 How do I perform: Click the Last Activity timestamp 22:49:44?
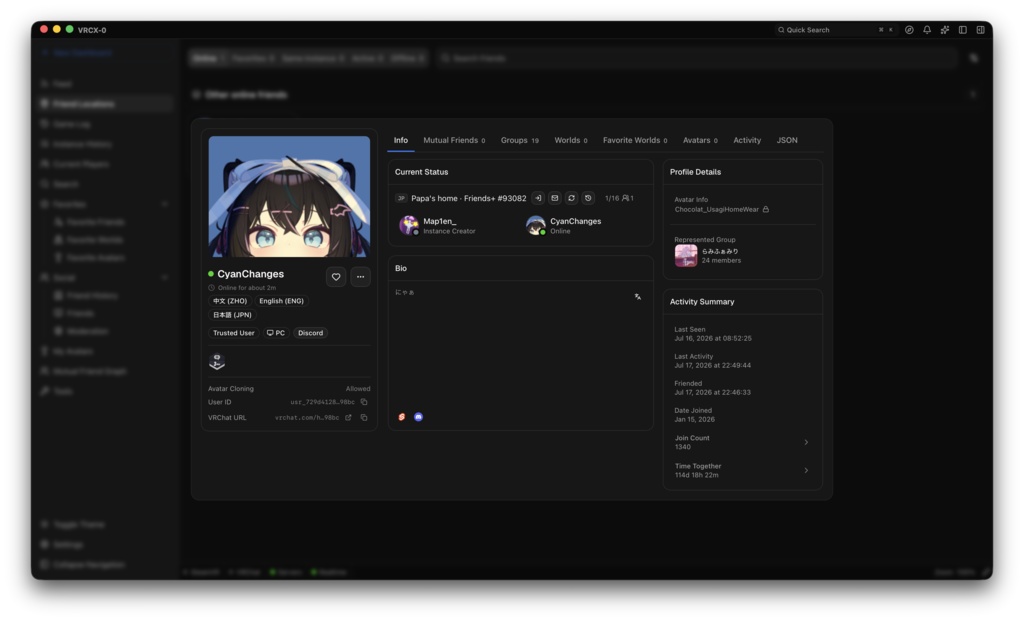tap(712, 366)
